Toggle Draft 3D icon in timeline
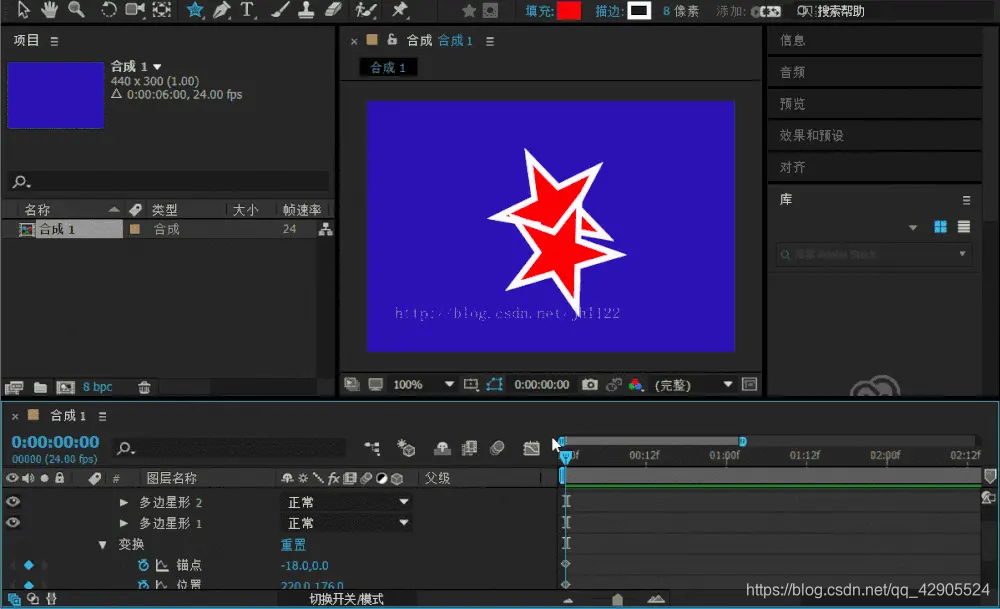This screenshot has width=1000, height=609. 406,448
